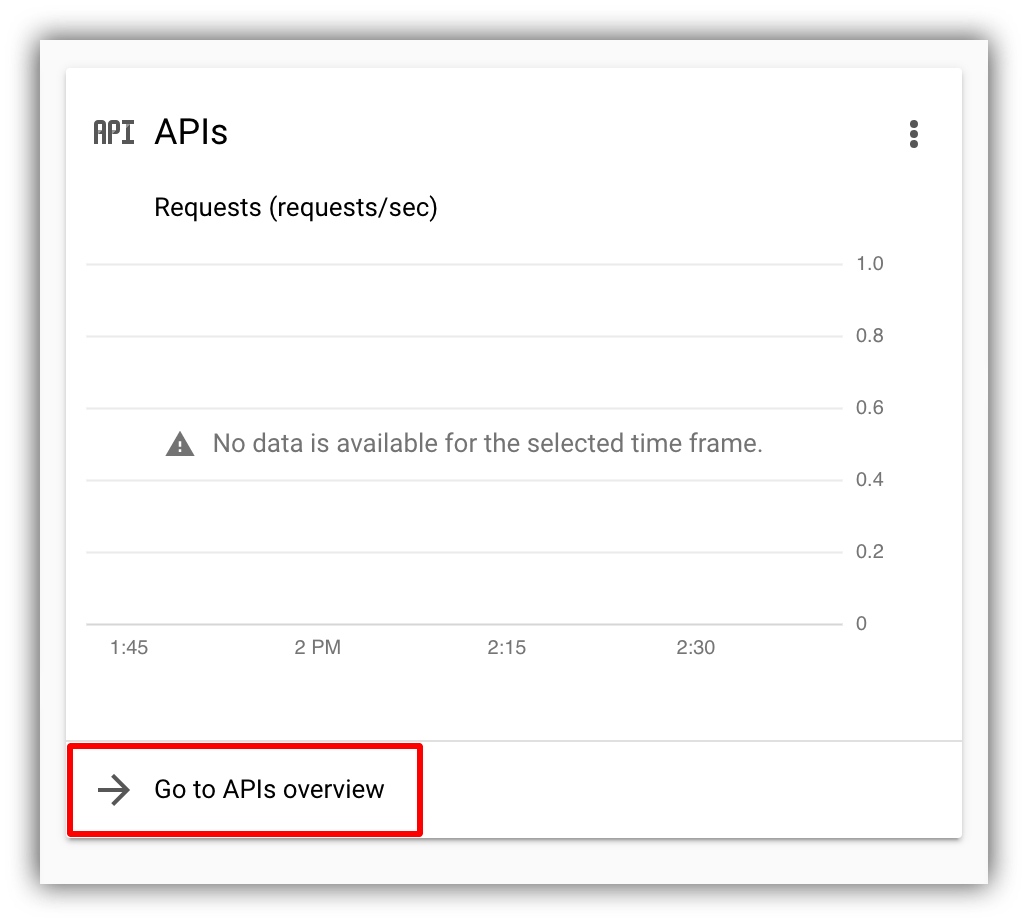This screenshot has height=924, width=1028.
Task: Click the 0.2 gridline marker
Action: click(870, 551)
